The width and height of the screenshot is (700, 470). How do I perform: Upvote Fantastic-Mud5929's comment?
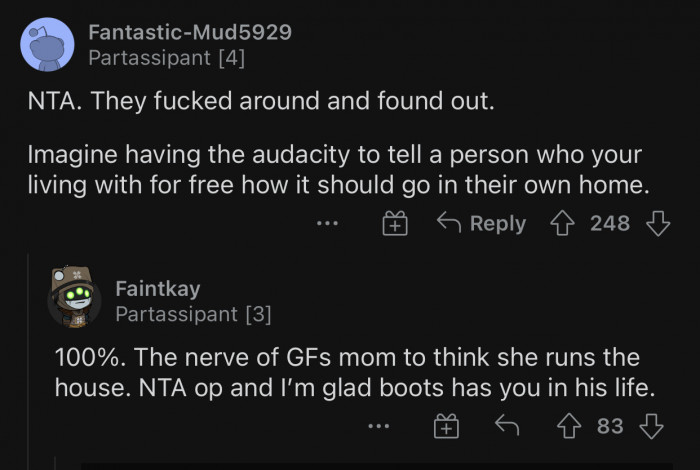[x=565, y=224]
